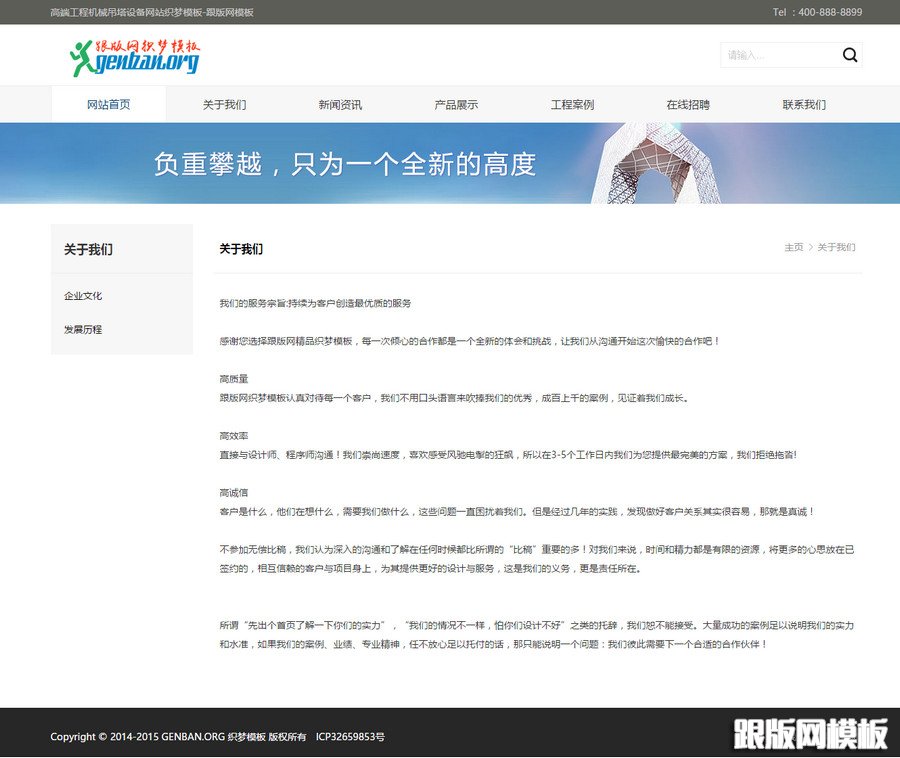This screenshot has width=900, height=758.
Task: Click the 跟版网模板 watermark in the footer
Action: tap(811, 734)
